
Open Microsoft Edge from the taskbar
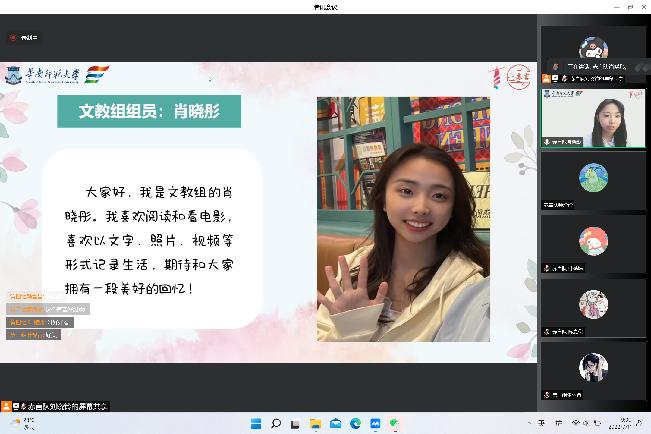355,424
